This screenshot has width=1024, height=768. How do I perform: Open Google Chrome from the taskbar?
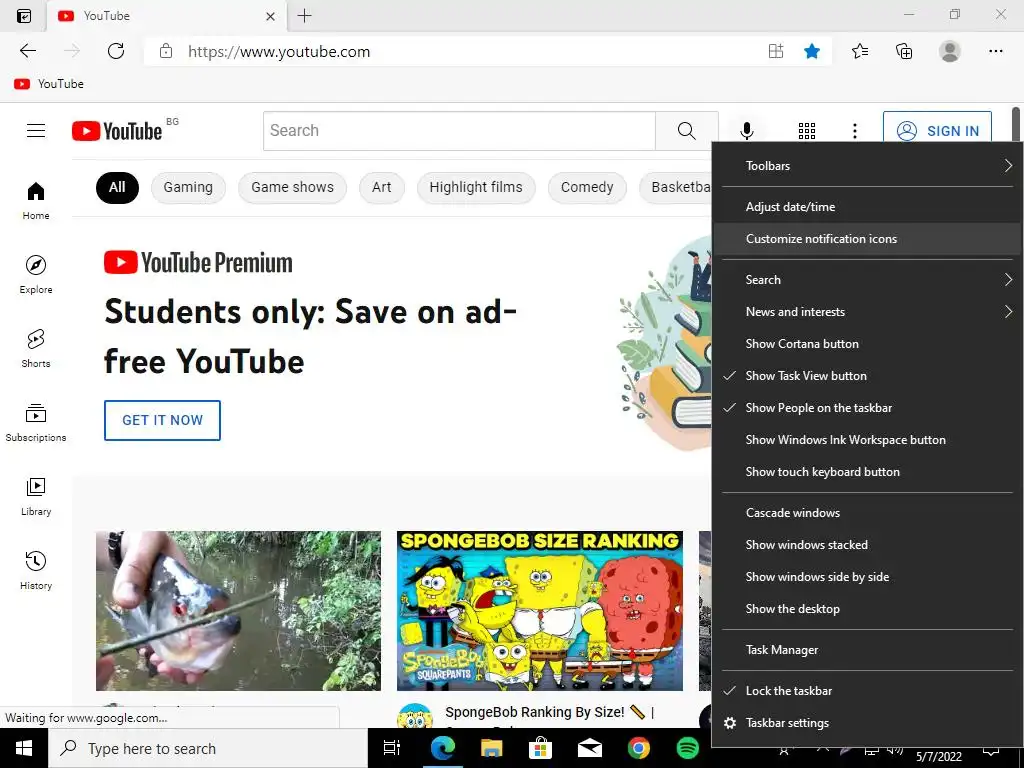[x=639, y=748]
